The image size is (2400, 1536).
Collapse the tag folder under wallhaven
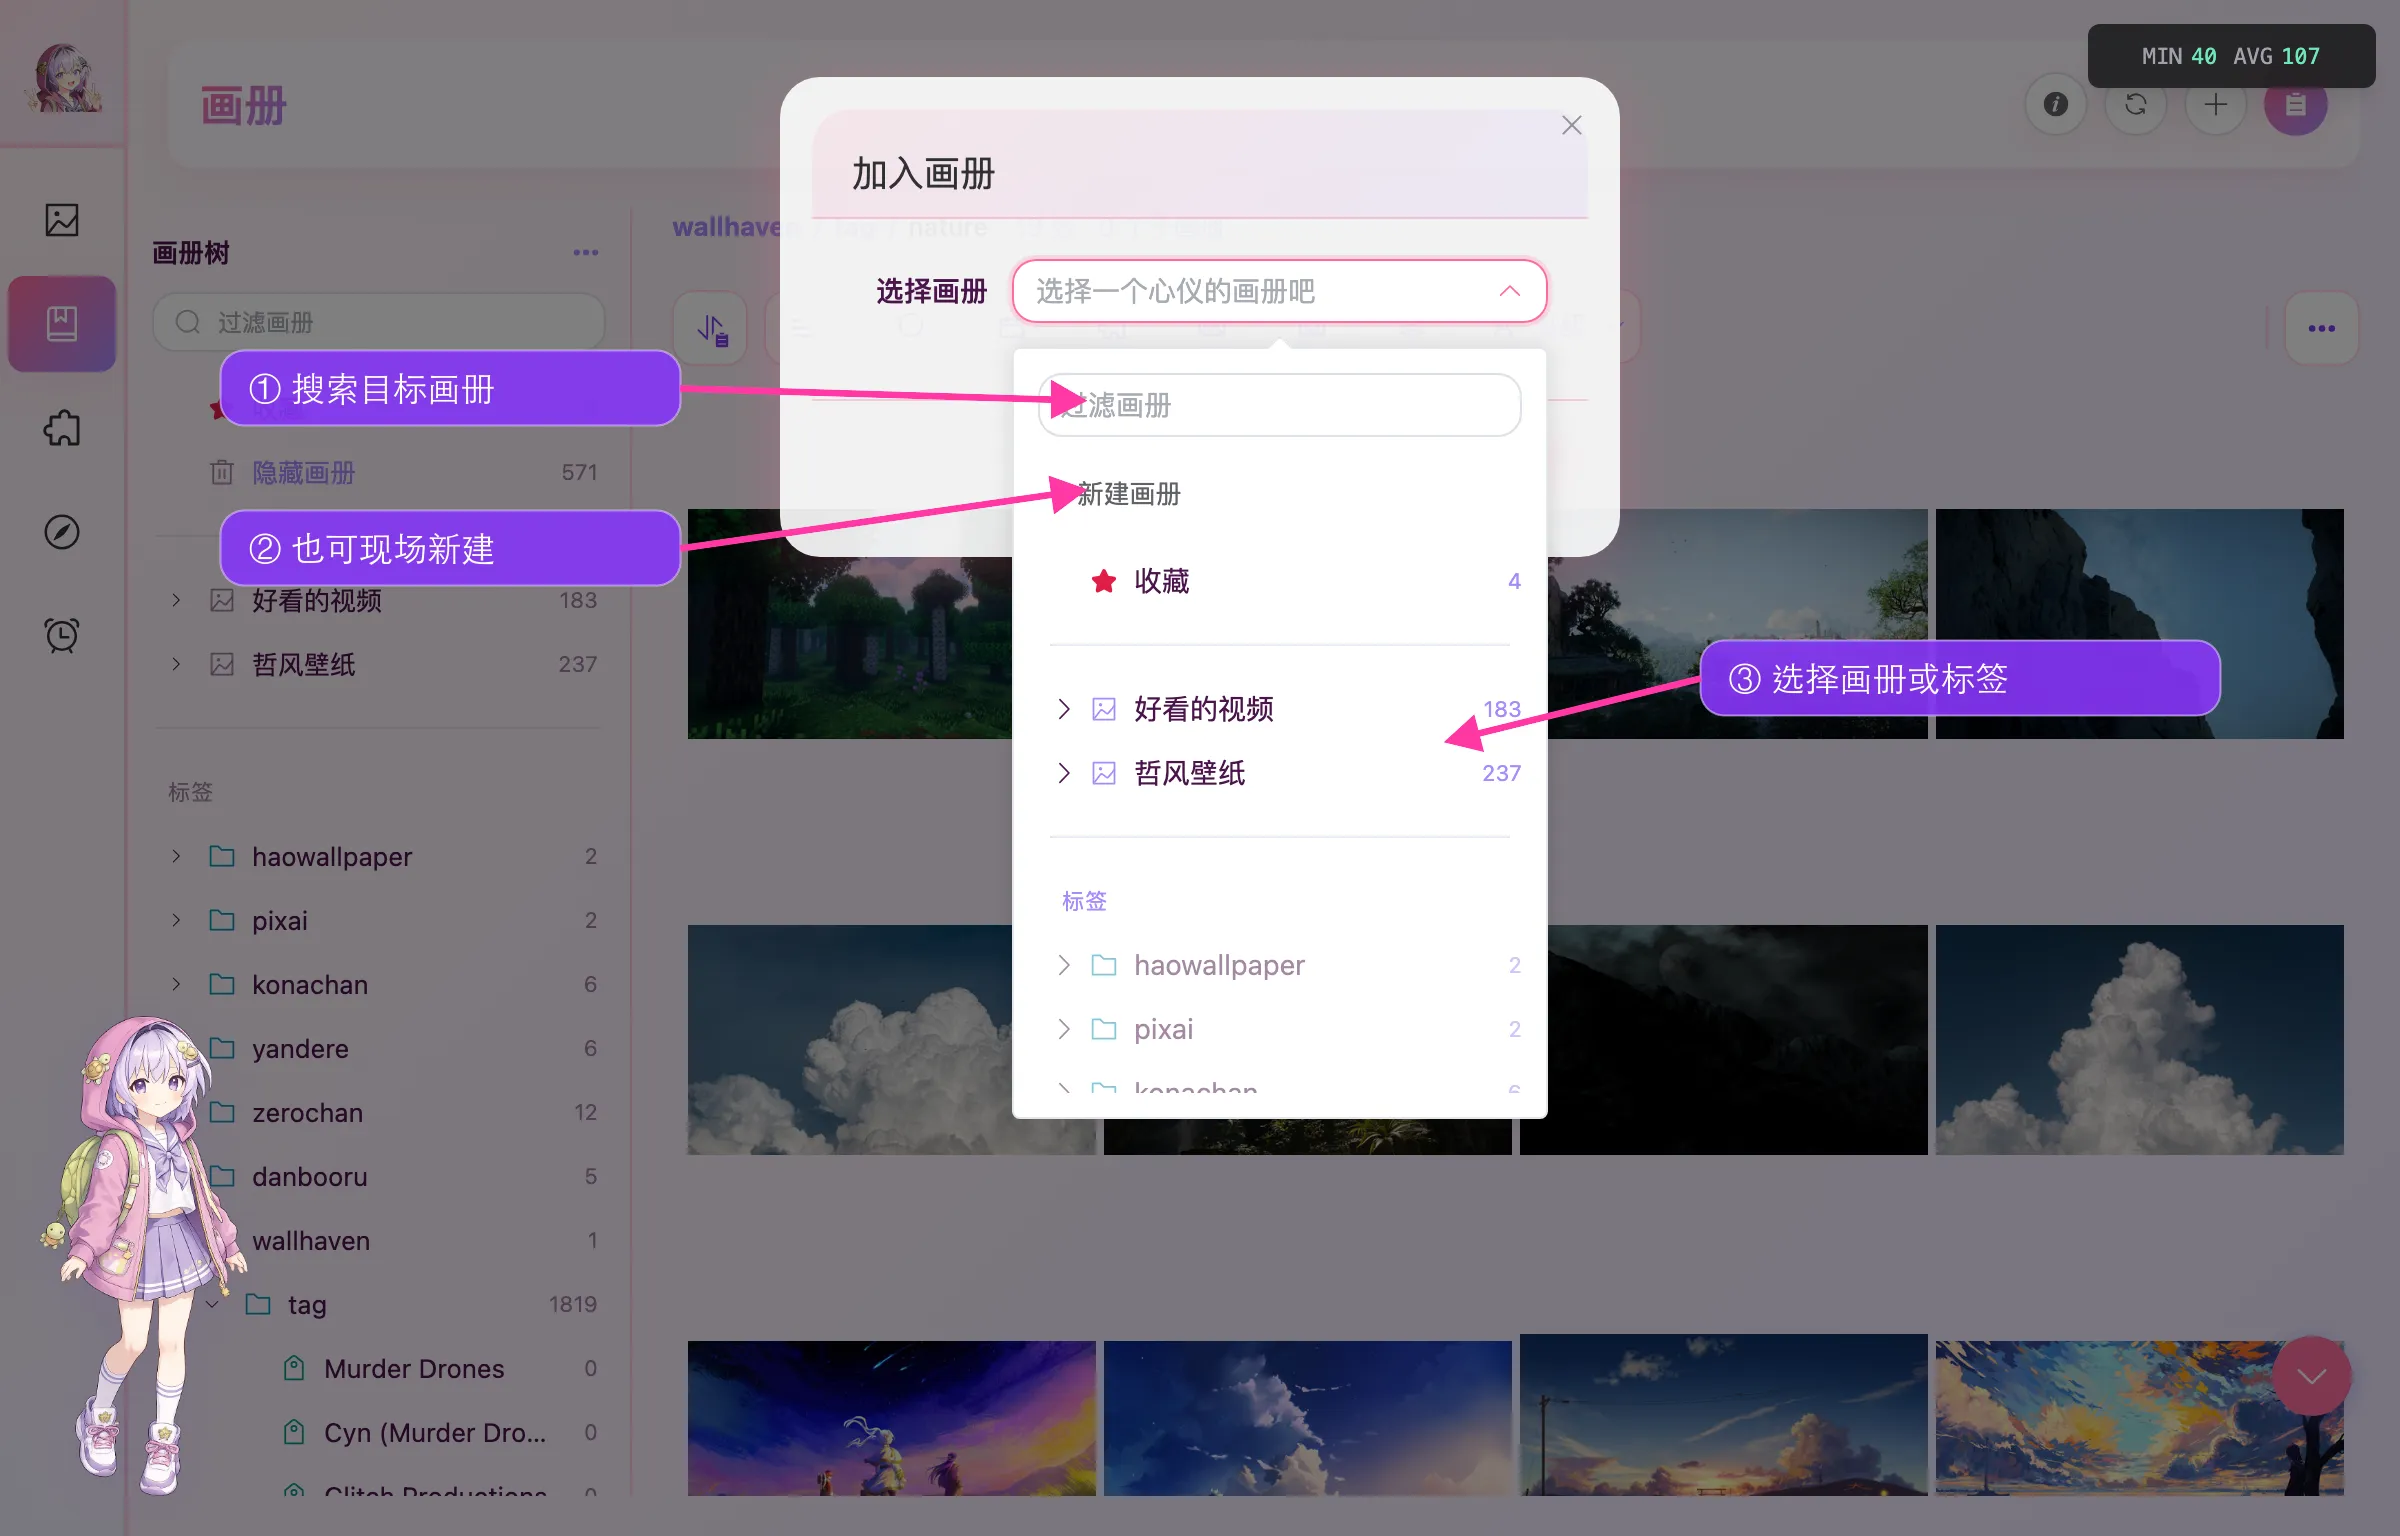click(212, 1304)
